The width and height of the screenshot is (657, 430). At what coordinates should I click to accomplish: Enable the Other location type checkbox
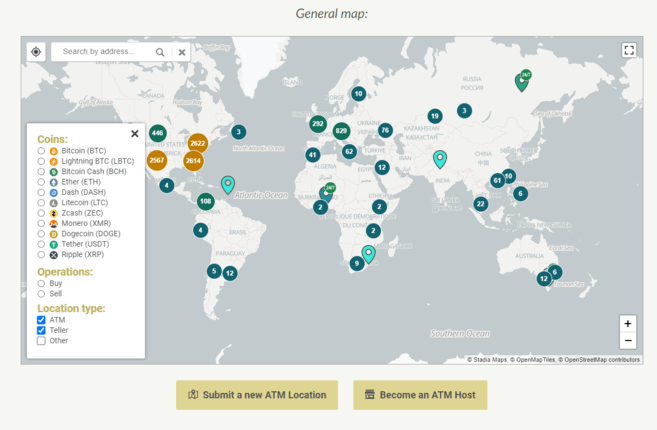pos(41,341)
